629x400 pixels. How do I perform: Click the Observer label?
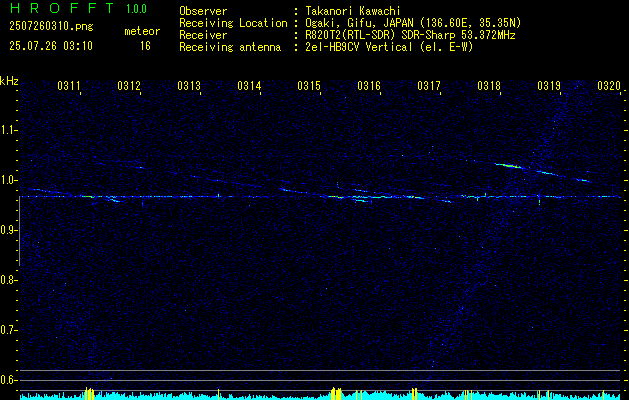203,11
